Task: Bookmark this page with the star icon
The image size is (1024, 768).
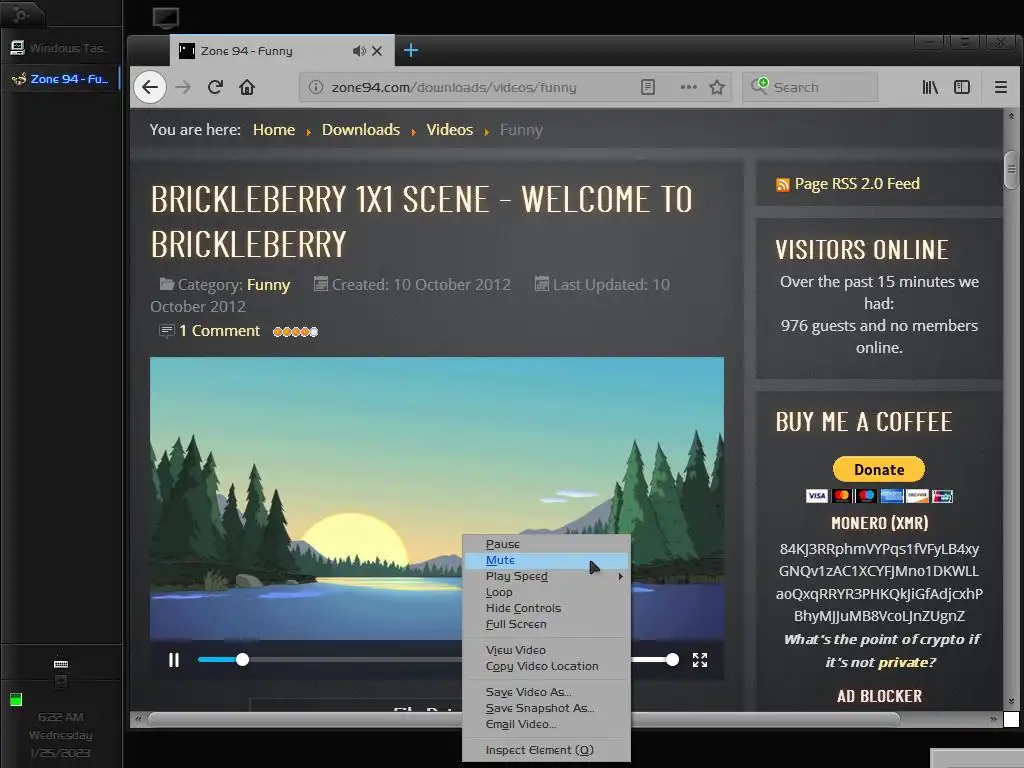Action: [x=717, y=87]
